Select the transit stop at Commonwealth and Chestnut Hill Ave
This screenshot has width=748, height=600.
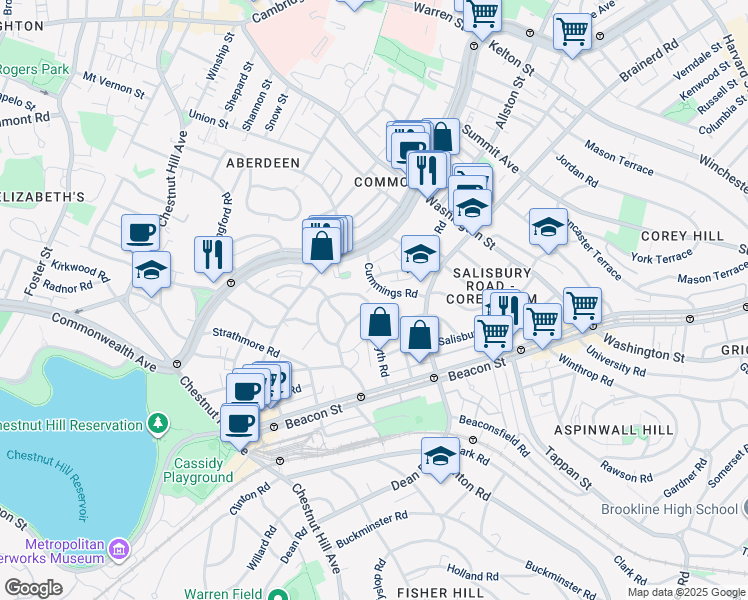click(x=177, y=364)
